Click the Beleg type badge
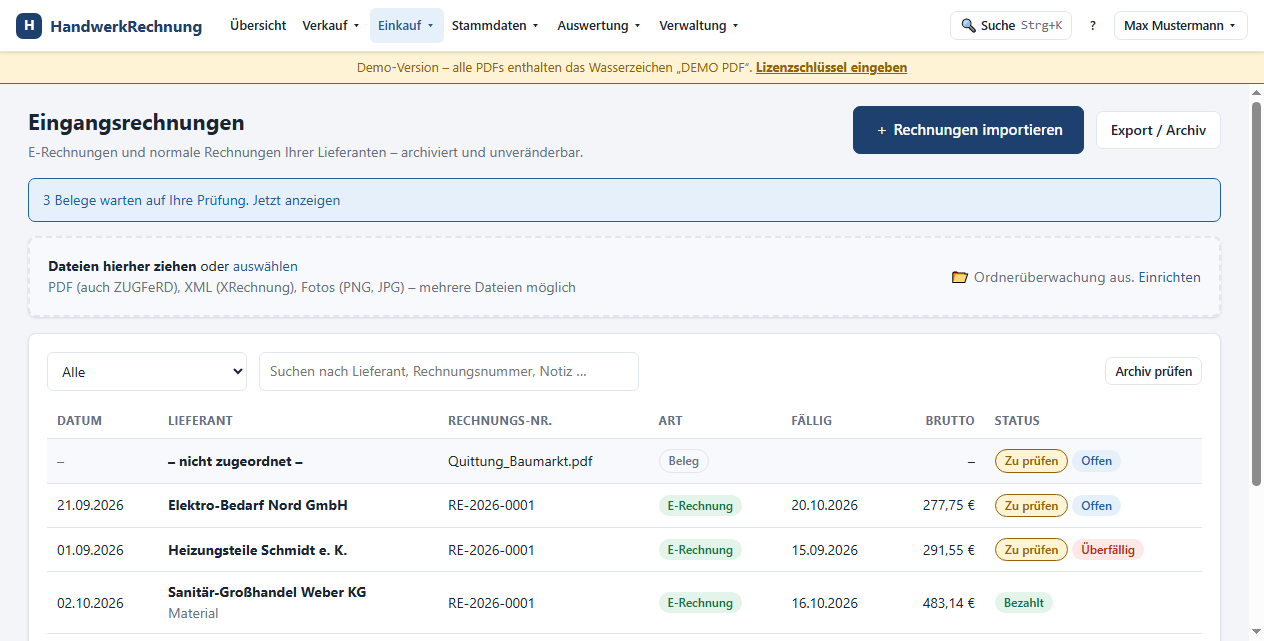This screenshot has width=1264, height=641. tap(684, 461)
